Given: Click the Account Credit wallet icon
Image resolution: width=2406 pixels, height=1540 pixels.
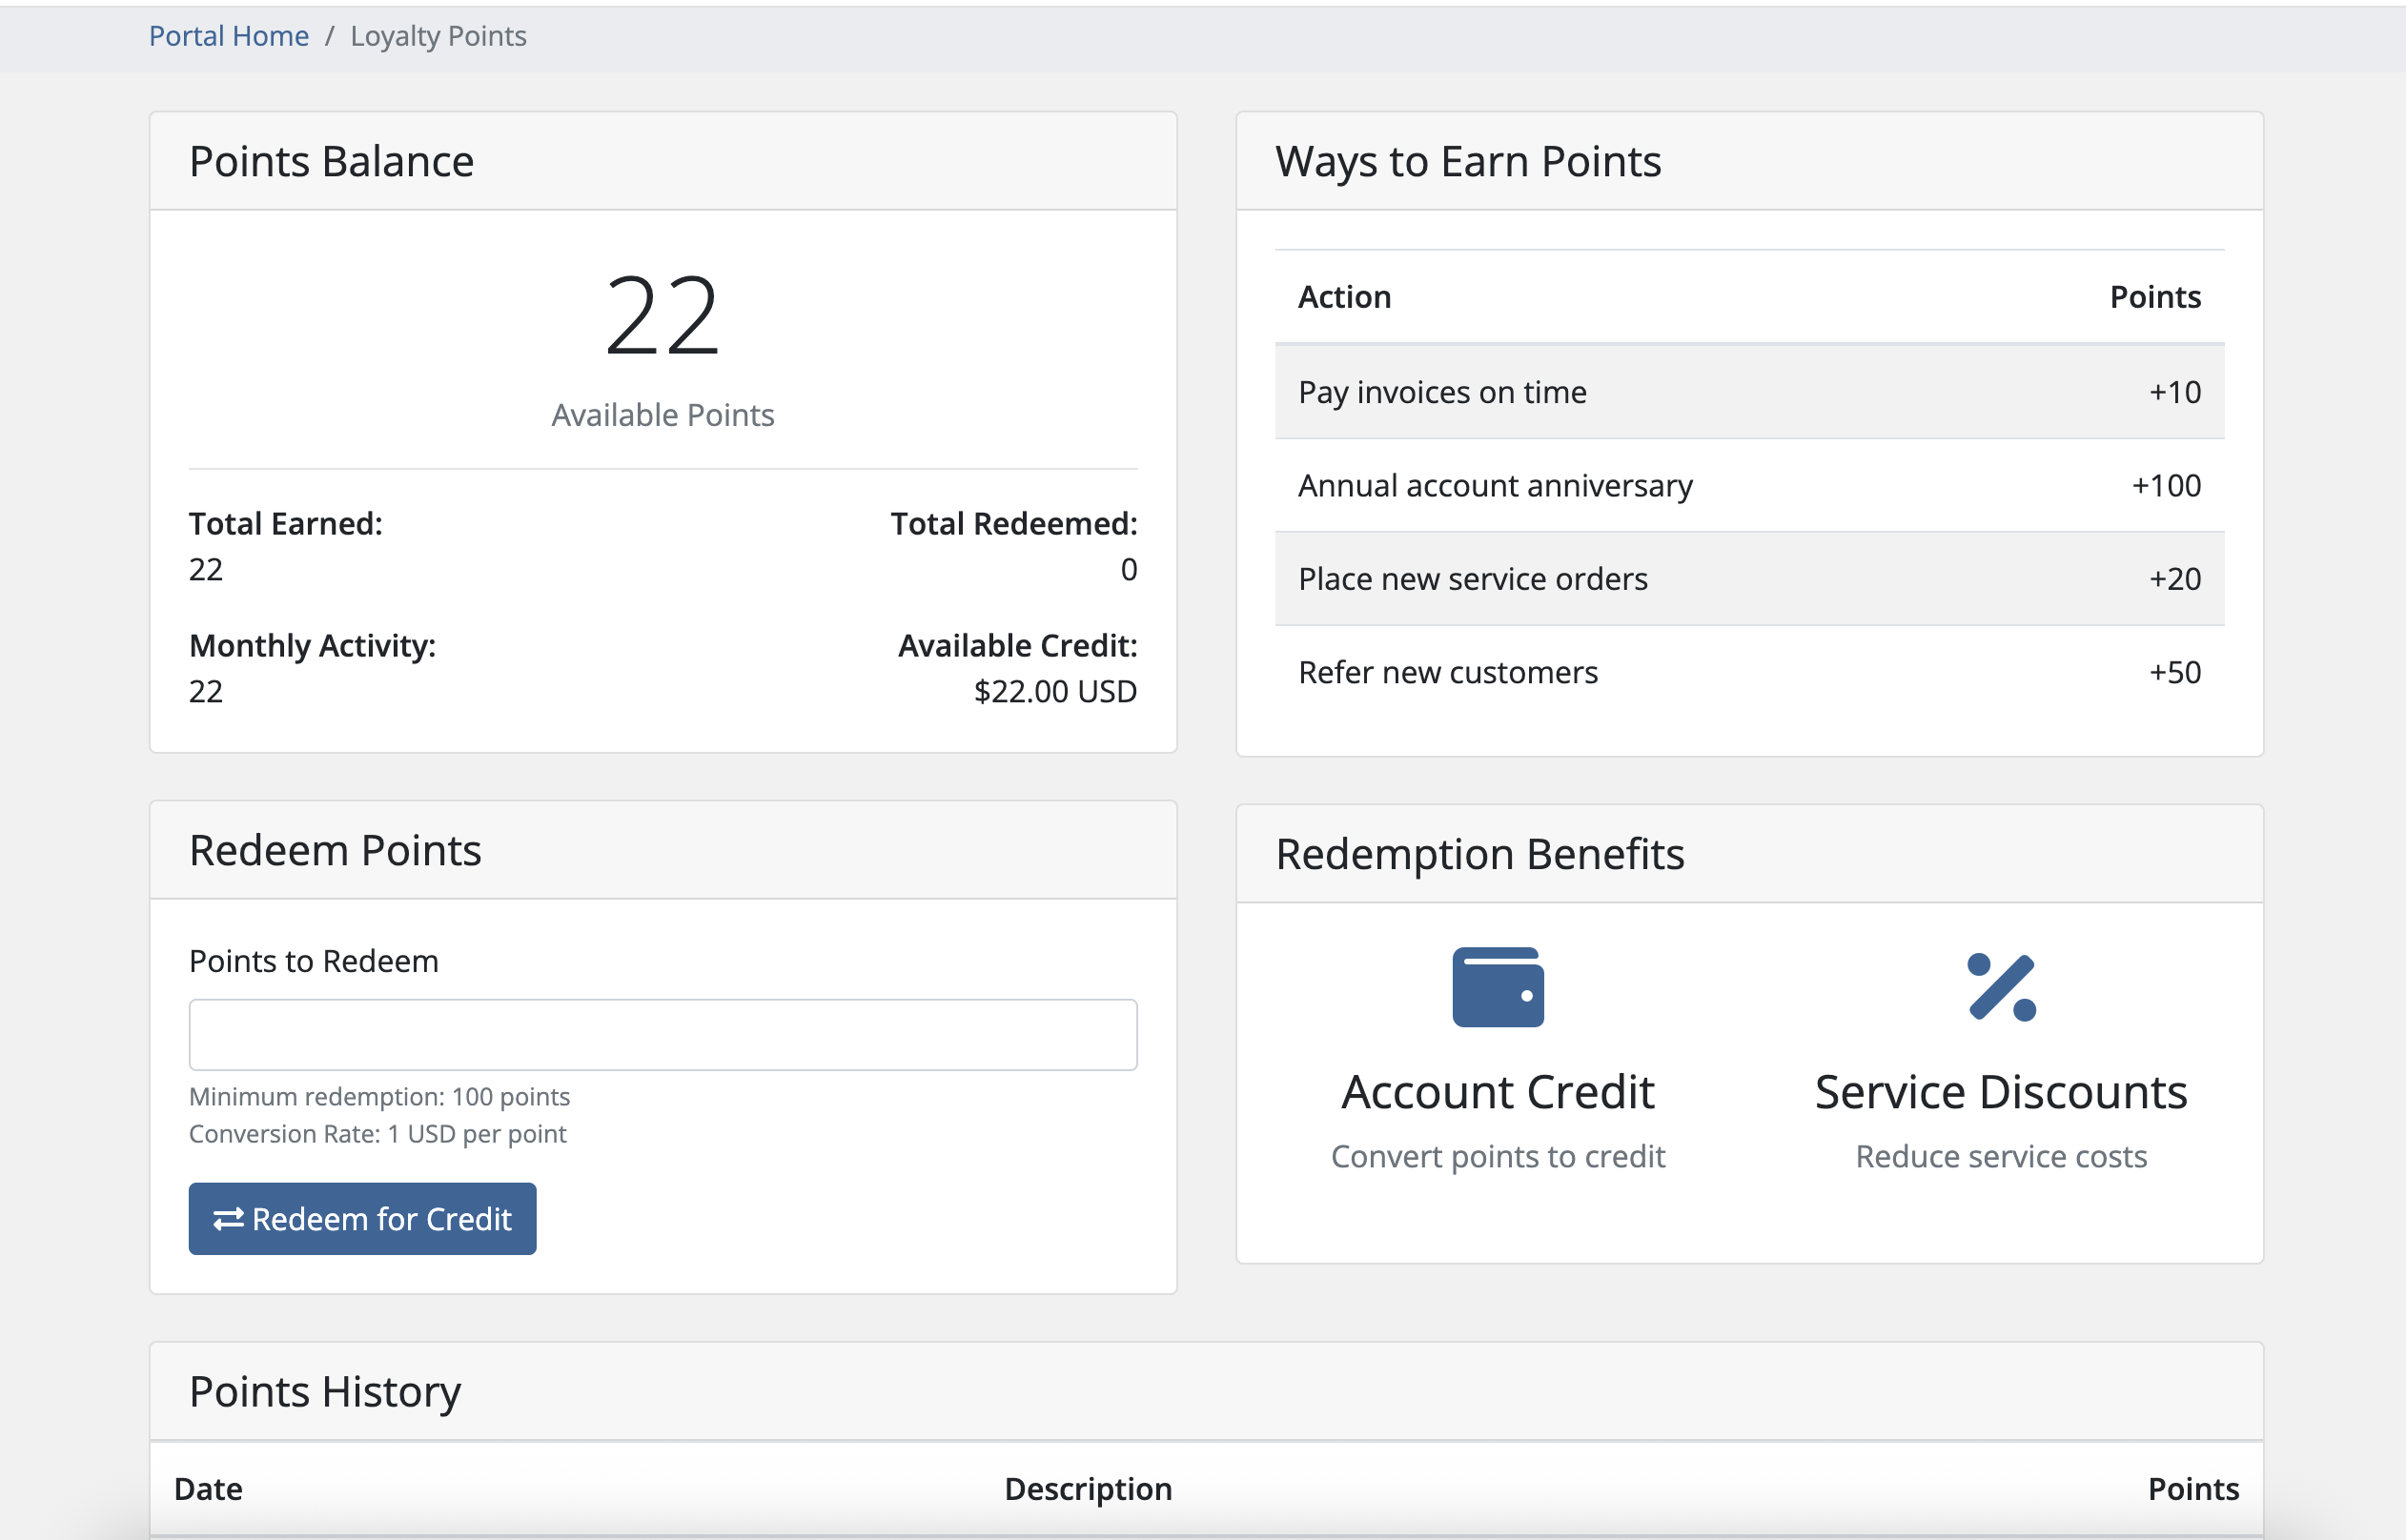Looking at the screenshot, I should [1497, 988].
